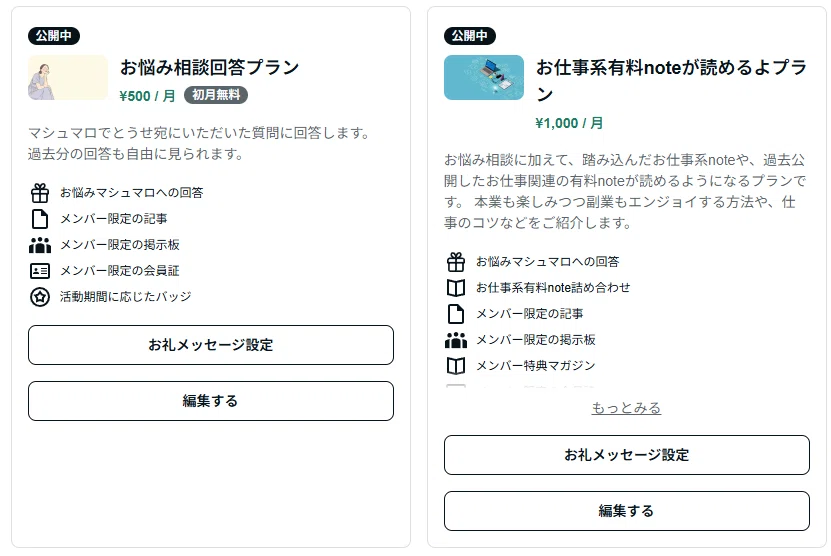Image resolution: width=831 pixels, height=556 pixels.
Task: Click the お悩み相談回答プラン title
Action: (209, 67)
